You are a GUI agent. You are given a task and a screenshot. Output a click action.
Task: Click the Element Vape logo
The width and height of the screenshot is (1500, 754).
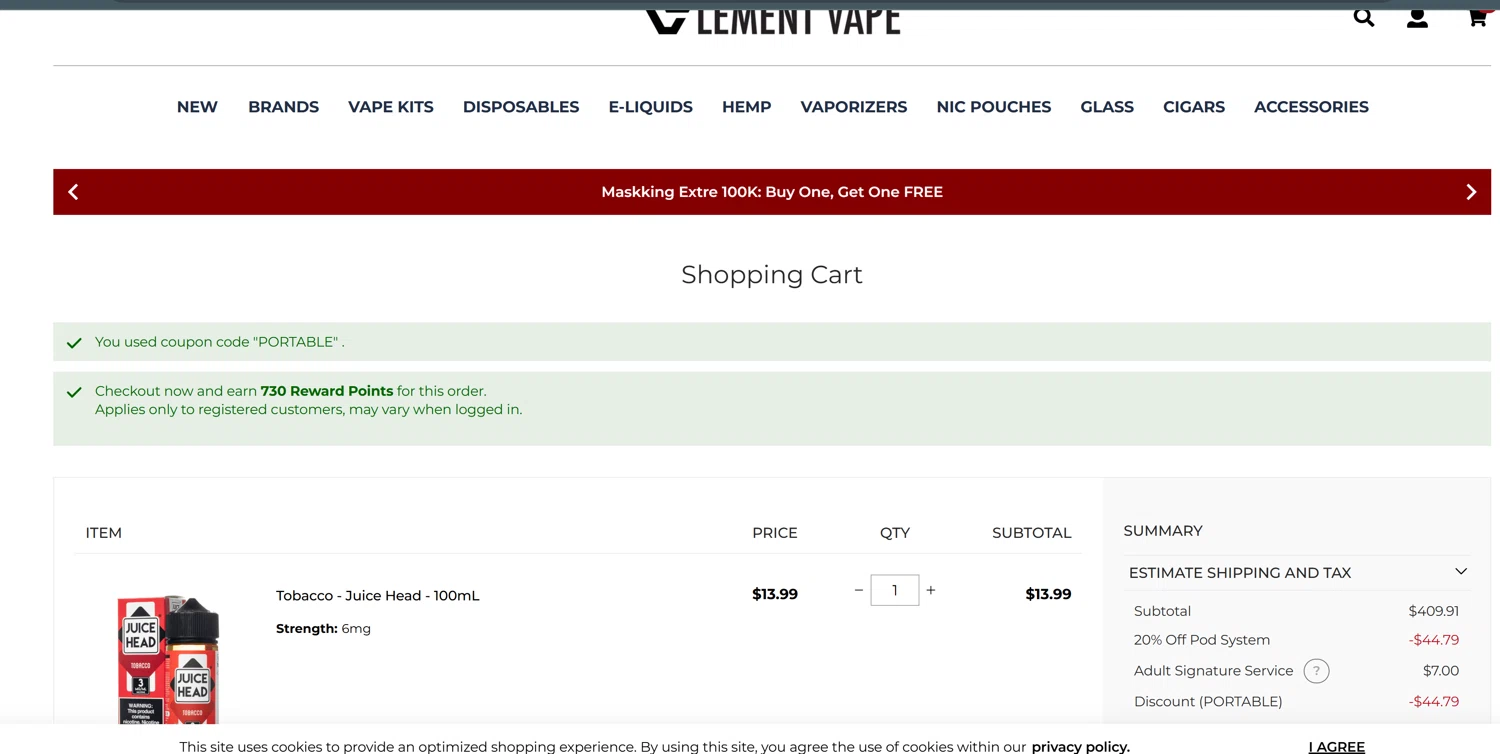(x=772, y=19)
